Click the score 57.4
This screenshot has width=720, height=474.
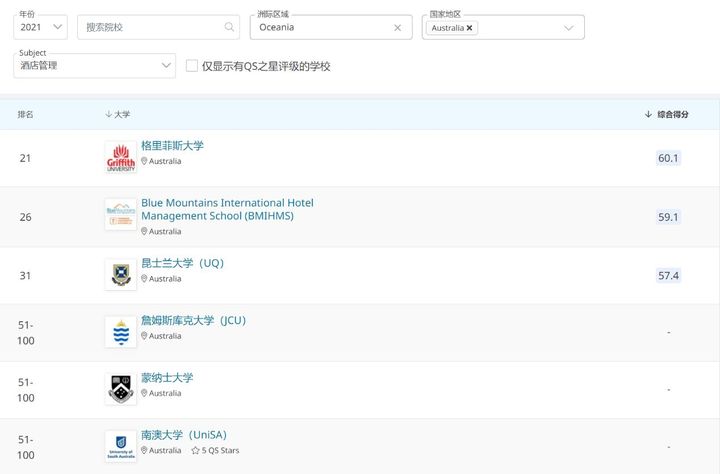668,276
